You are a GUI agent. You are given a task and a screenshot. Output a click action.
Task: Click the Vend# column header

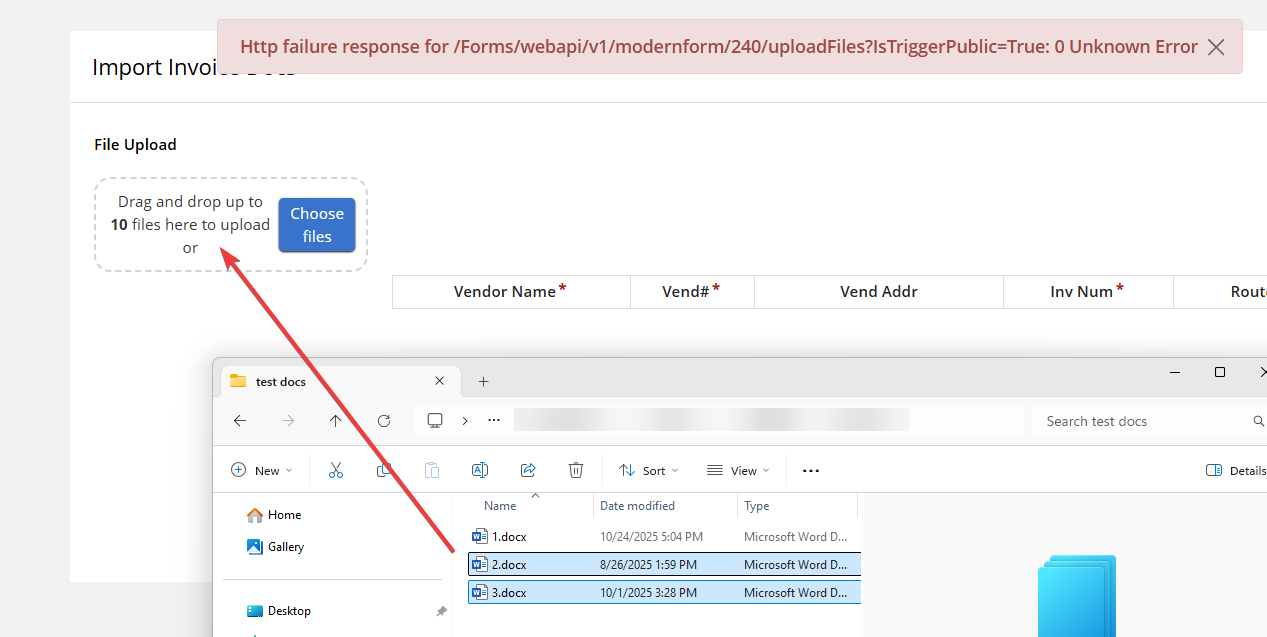692,292
